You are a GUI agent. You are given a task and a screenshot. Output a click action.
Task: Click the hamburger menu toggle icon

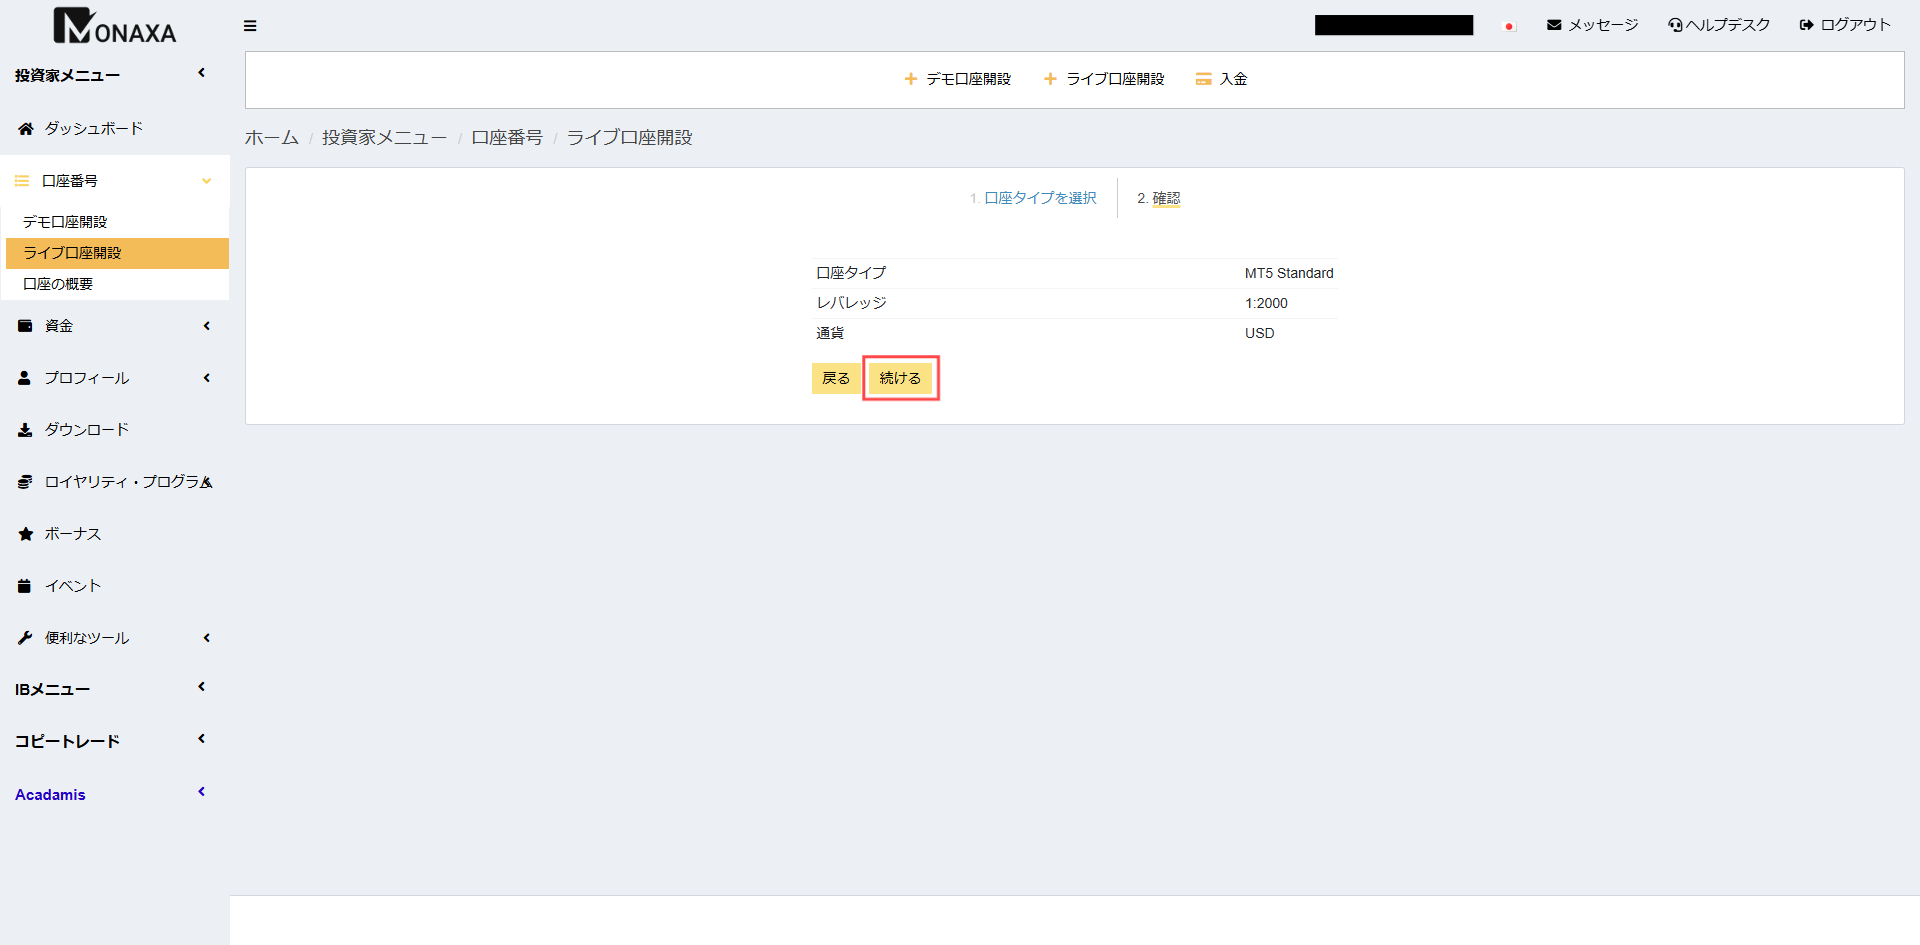(250, 26)
